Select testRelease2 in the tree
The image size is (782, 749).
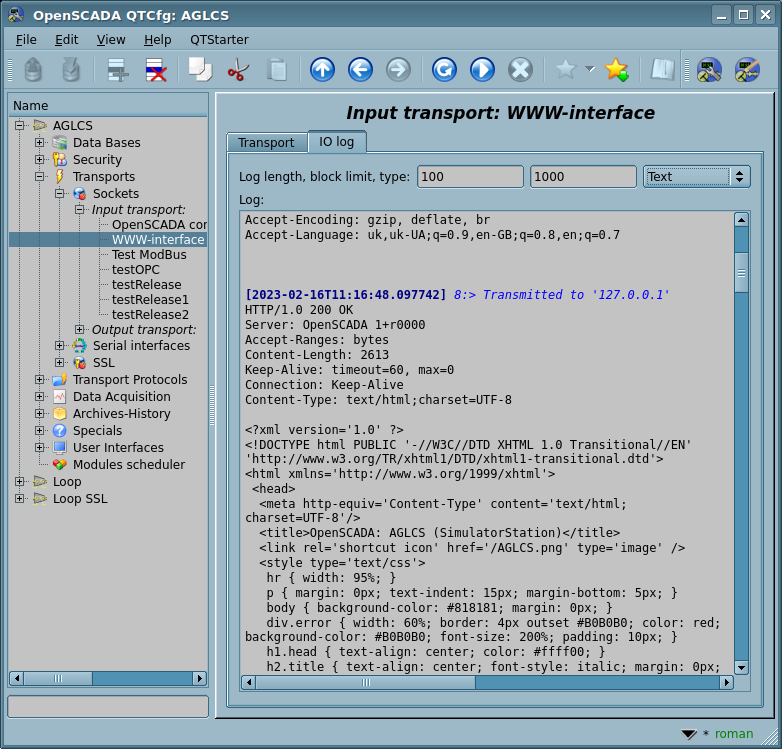tap(150, 314)
